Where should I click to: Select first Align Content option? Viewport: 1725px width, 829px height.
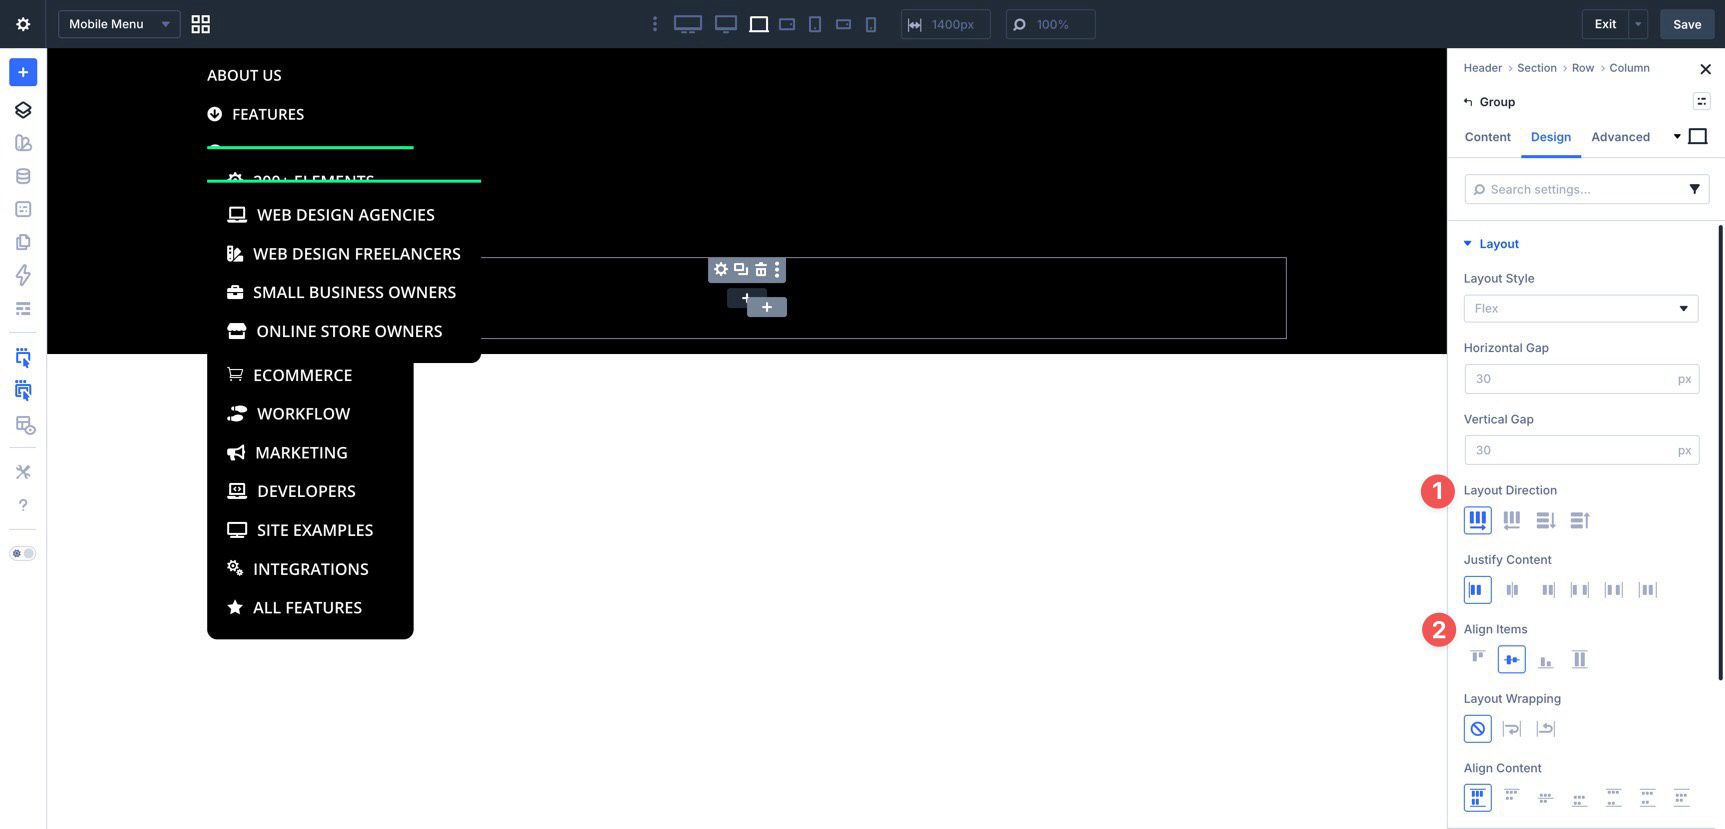click(1477, 798)
